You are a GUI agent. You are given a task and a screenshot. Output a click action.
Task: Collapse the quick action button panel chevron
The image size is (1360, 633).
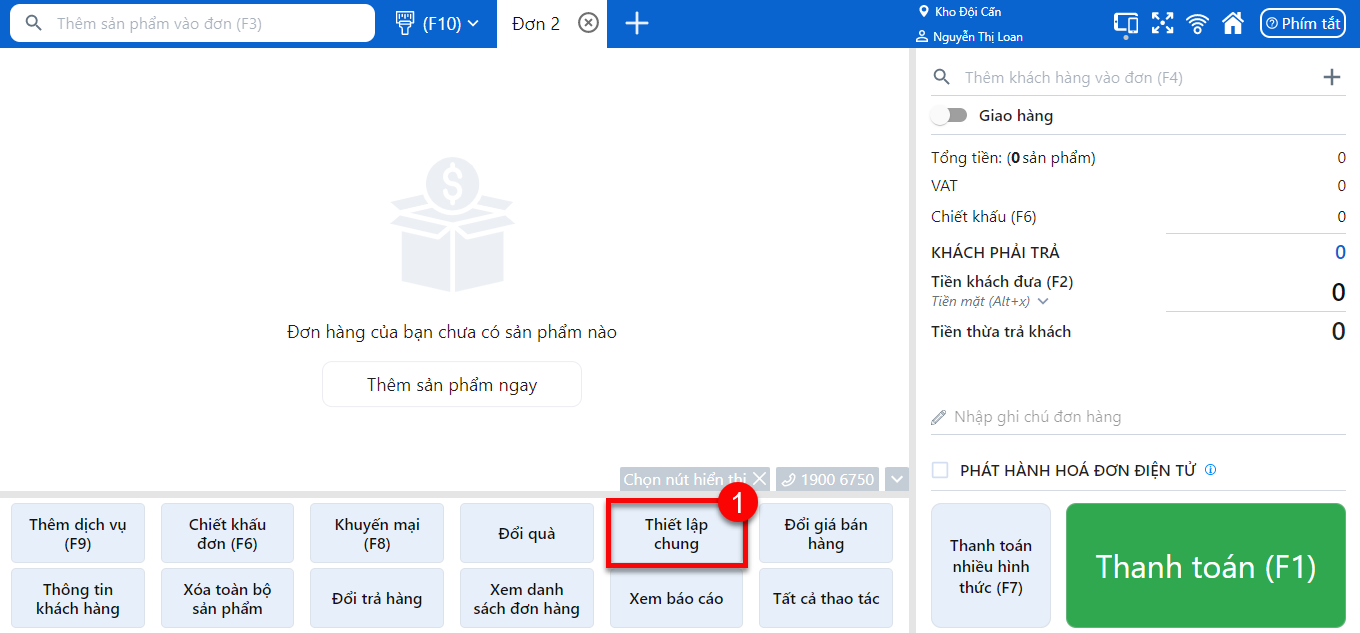click(897, 479)
